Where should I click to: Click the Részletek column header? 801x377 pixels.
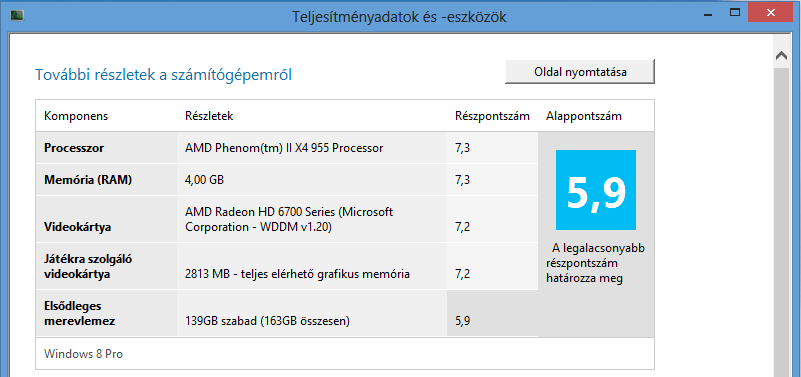point(209,116)
